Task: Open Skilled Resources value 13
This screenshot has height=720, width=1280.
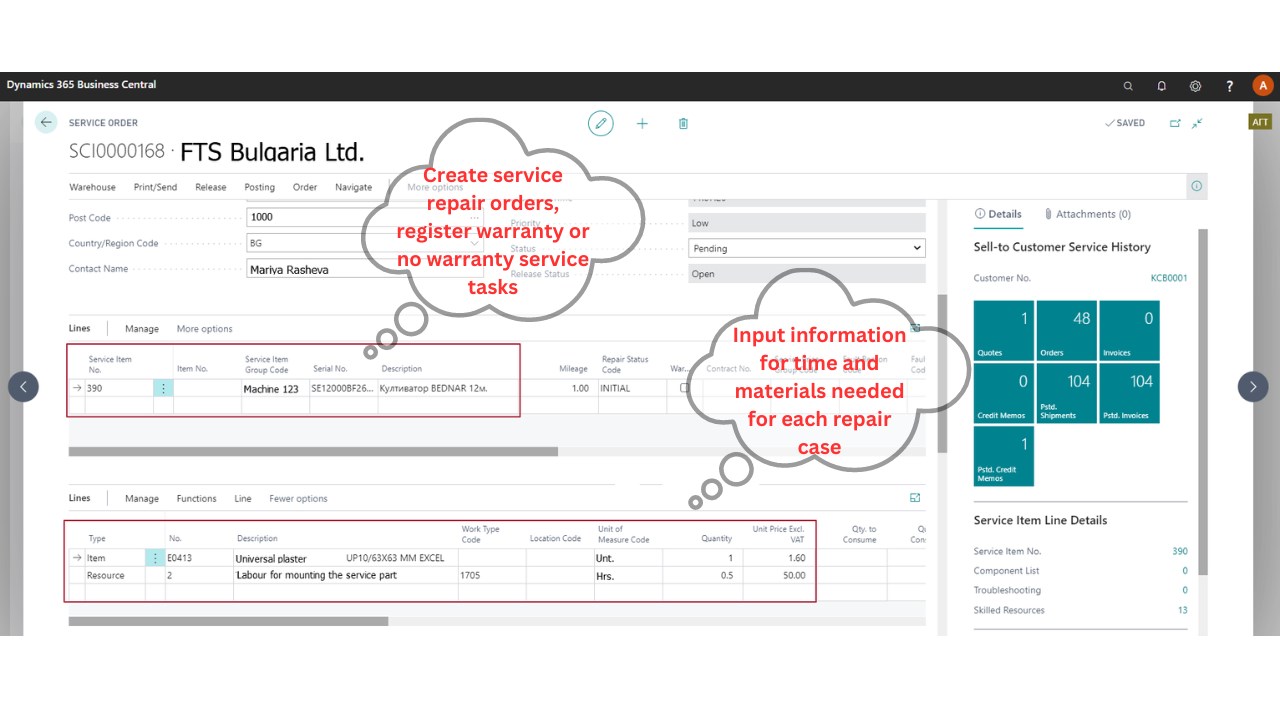Action: click(1183, 610)
